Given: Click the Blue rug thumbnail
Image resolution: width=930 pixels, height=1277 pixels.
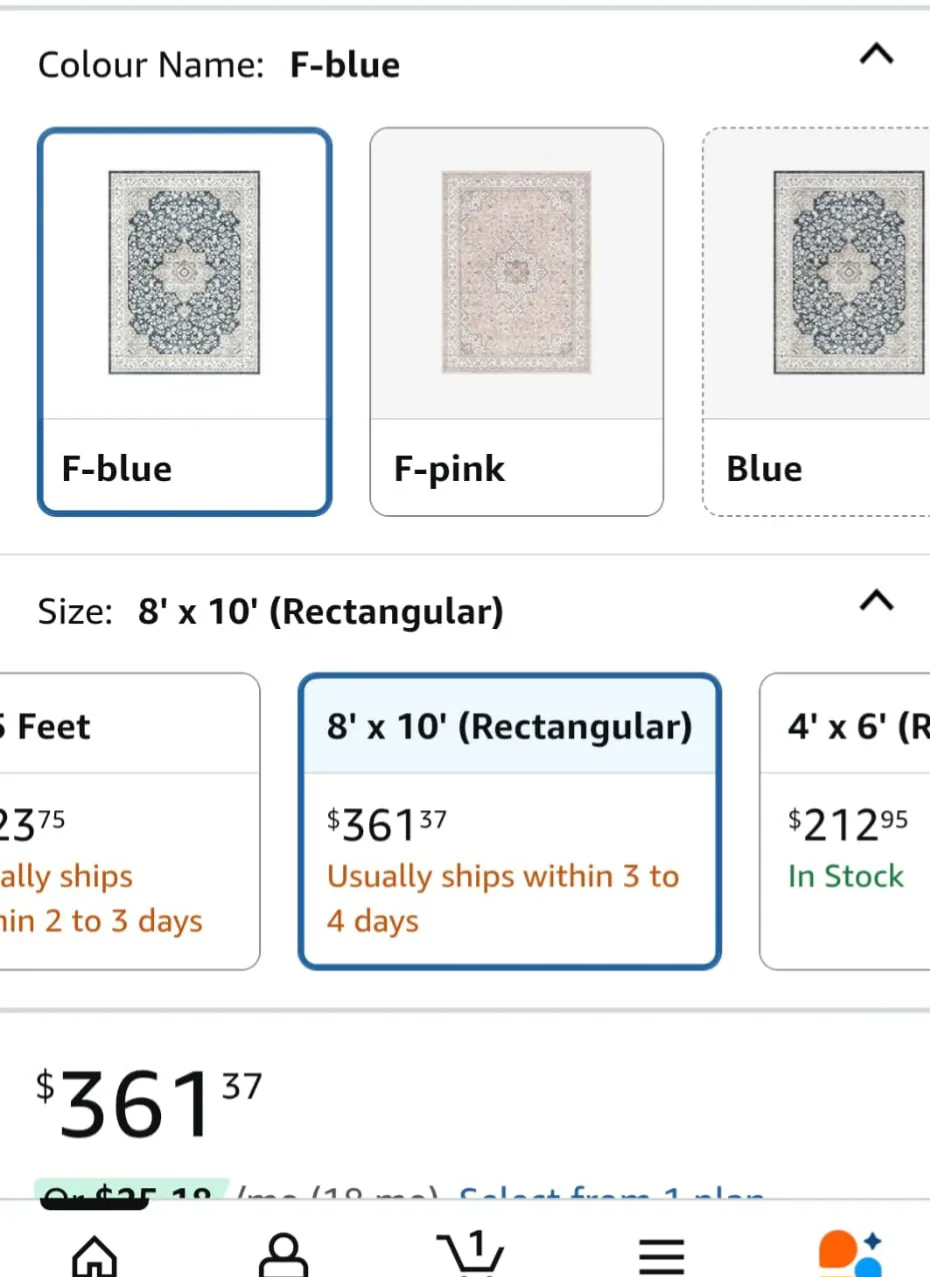Looking at the screenshot, I should [848, 270].
